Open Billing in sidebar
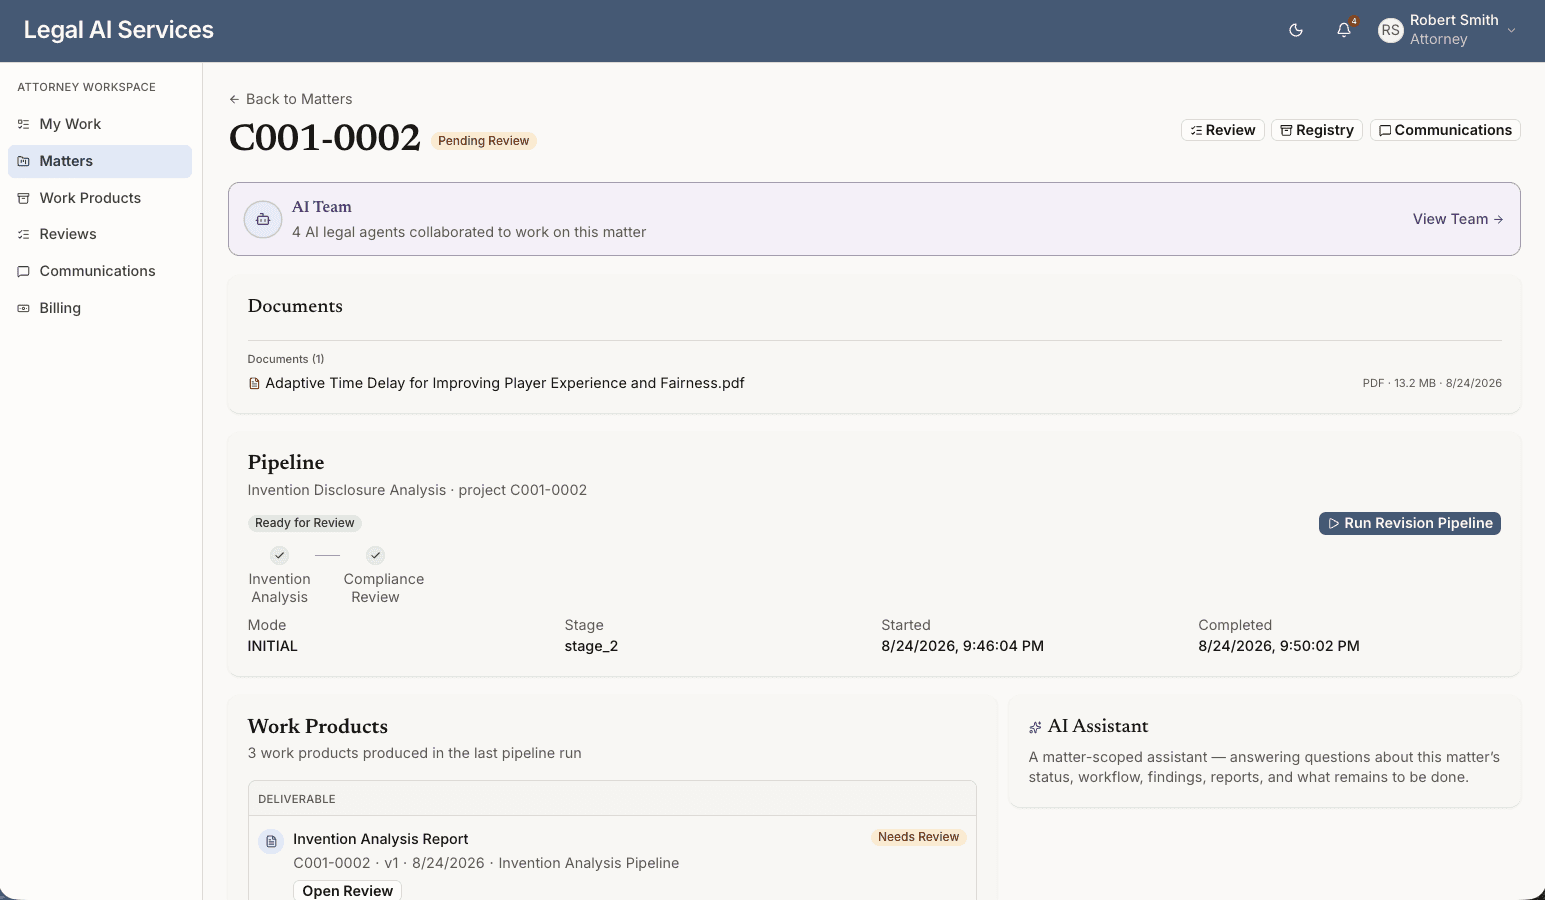 point(100,308)
